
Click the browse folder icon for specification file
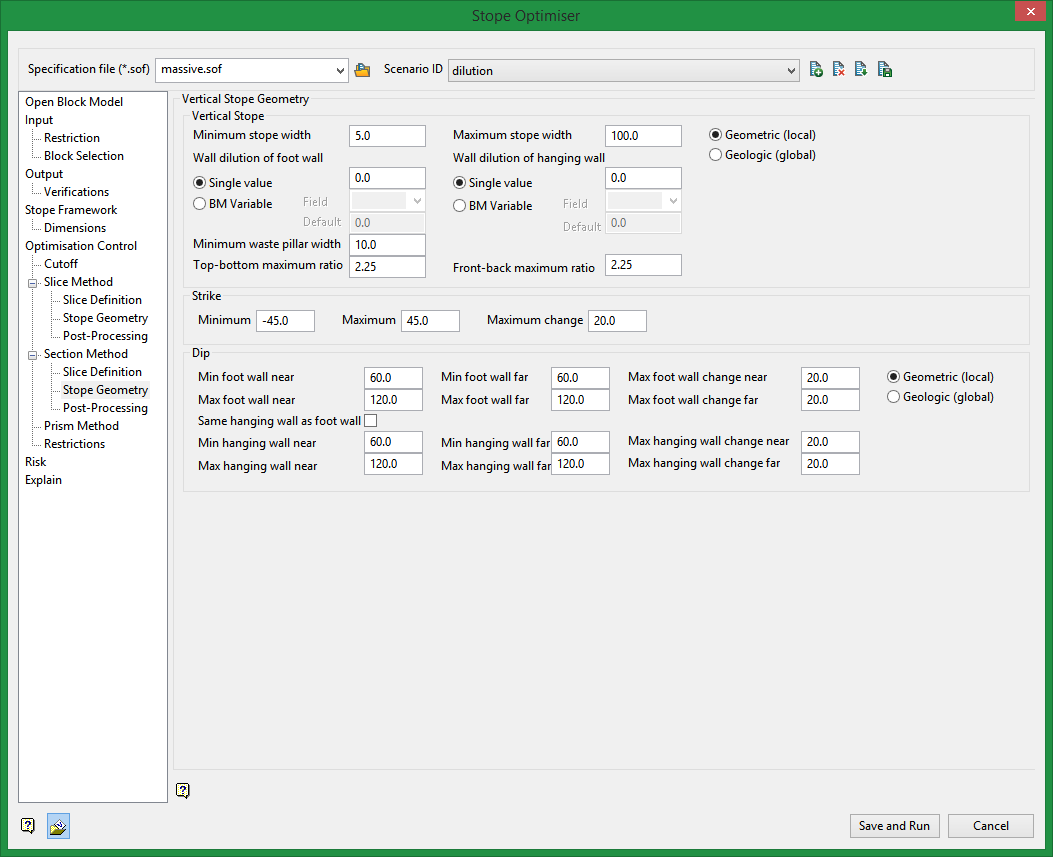(362, 70)
